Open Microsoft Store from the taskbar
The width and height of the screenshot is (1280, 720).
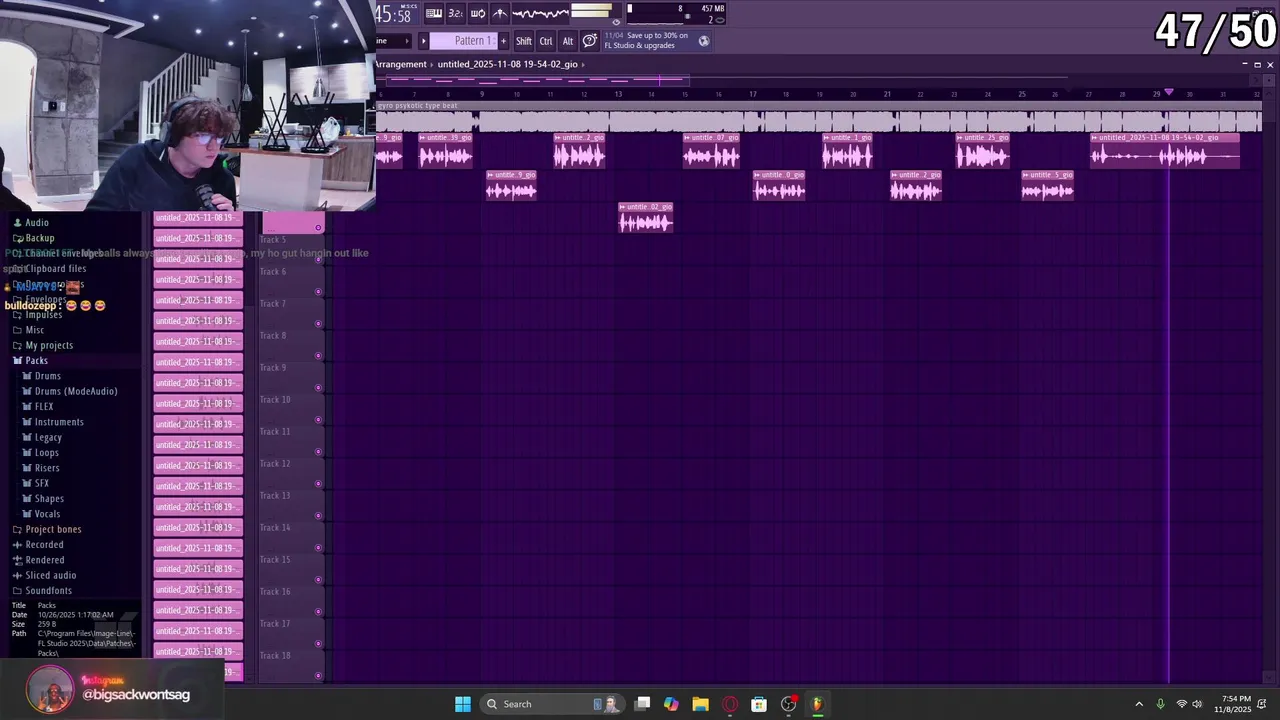click(x=759, y=704)
